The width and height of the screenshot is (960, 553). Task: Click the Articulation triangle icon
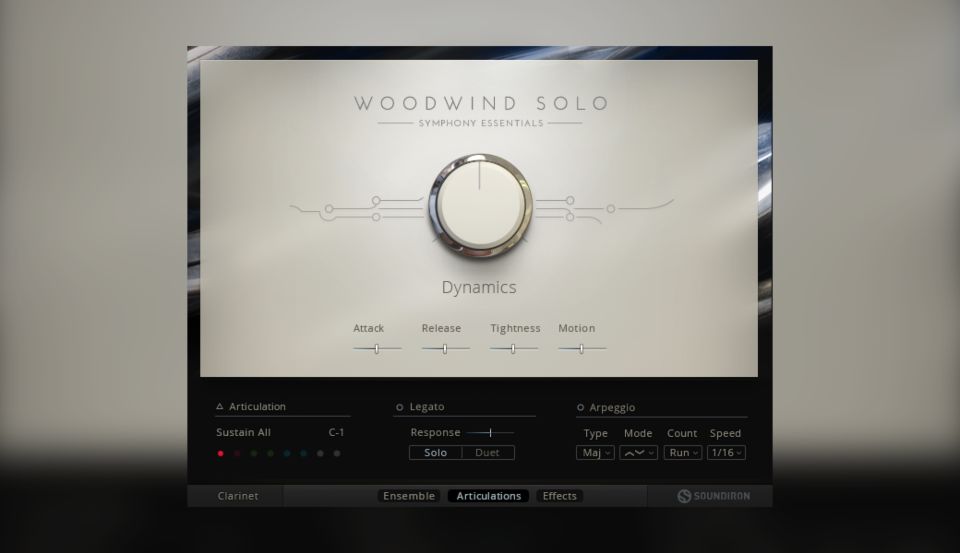[220, 407]
